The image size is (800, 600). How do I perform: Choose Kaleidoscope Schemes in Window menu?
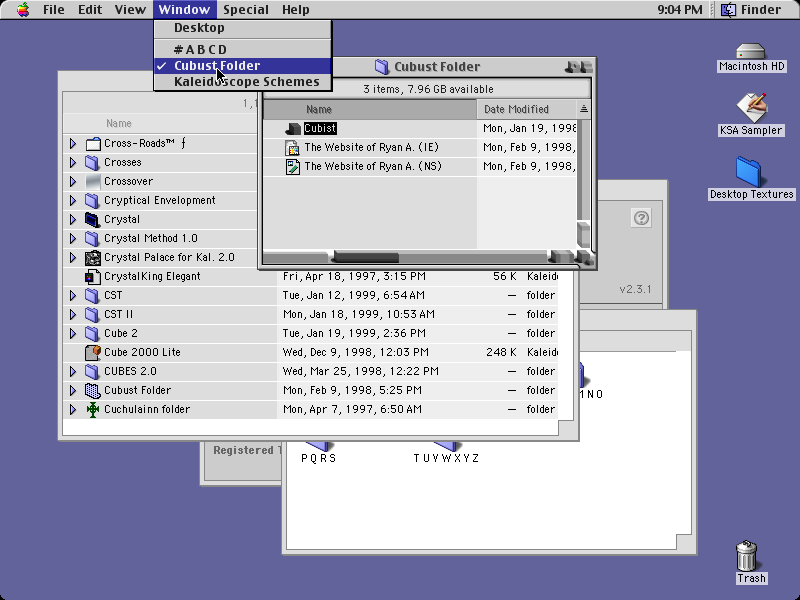[243, 82]
